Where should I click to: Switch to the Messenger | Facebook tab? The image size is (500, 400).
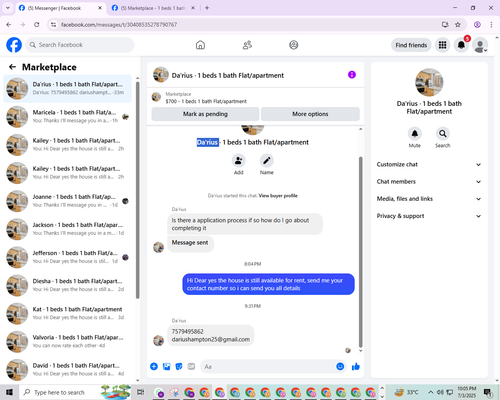pos(60,8)
